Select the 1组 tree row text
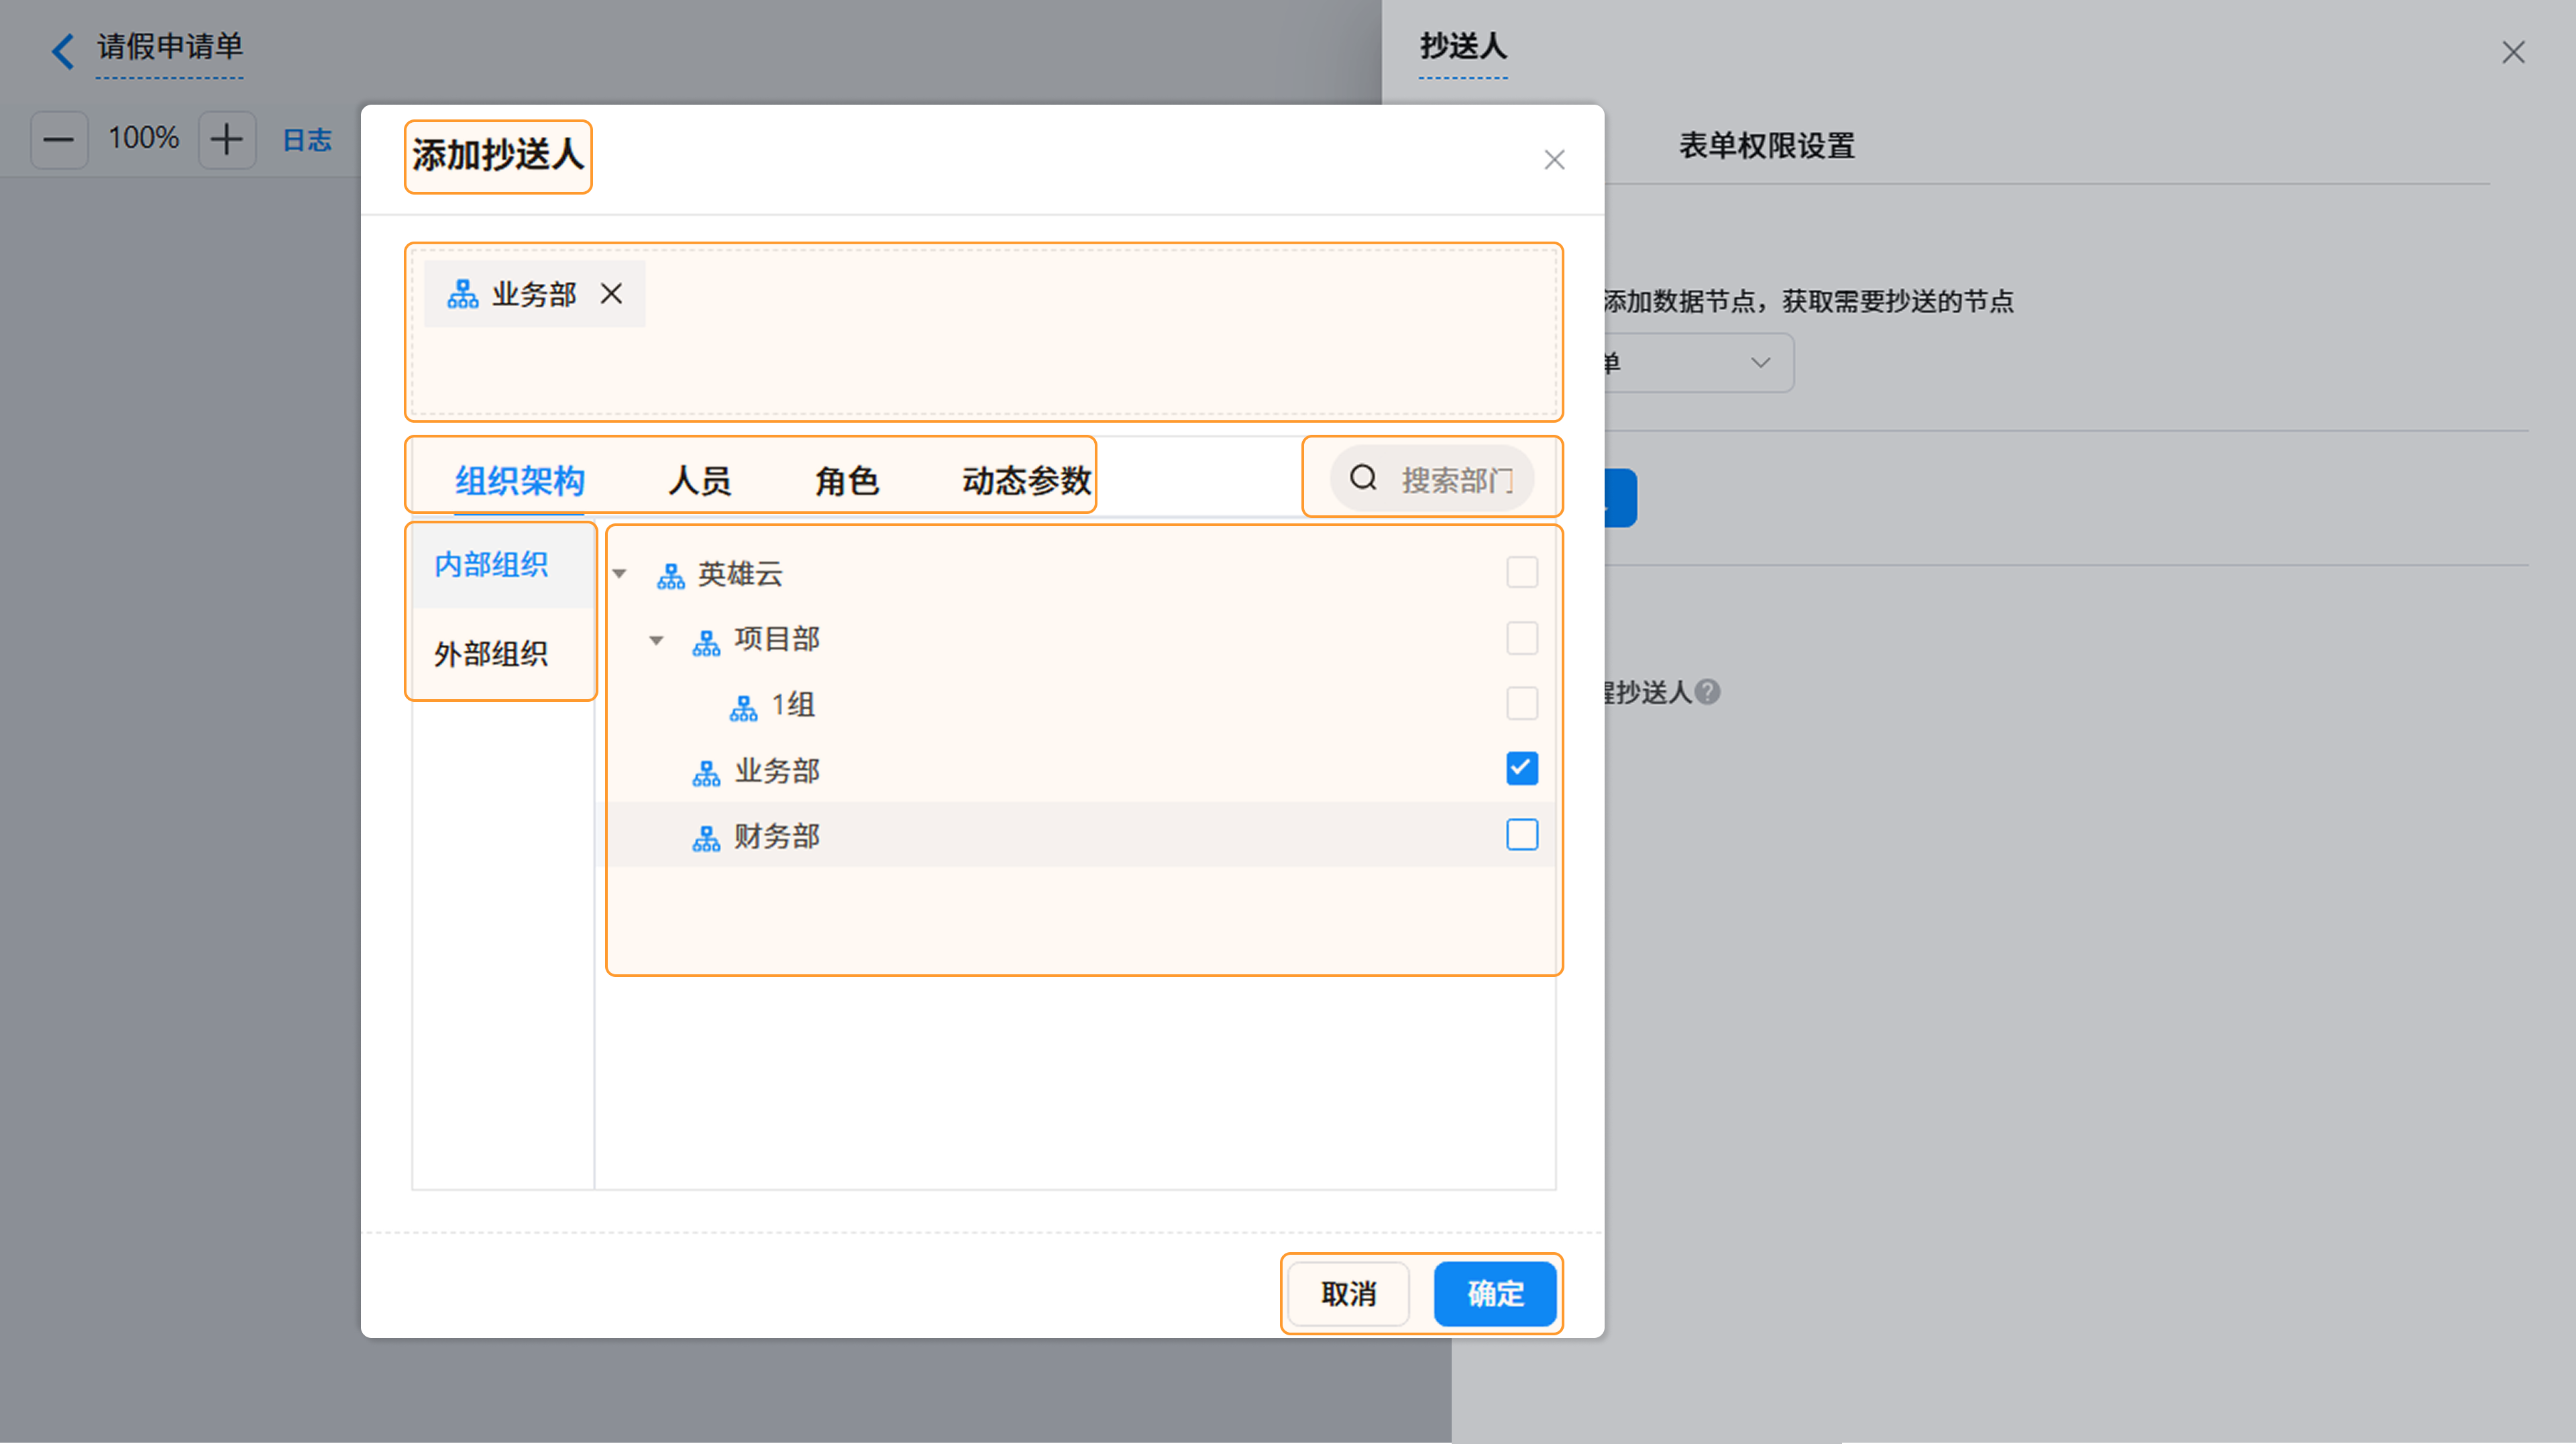Image resolution: width=2576 pixels, height=1444 pixels. tap(793, 705)
